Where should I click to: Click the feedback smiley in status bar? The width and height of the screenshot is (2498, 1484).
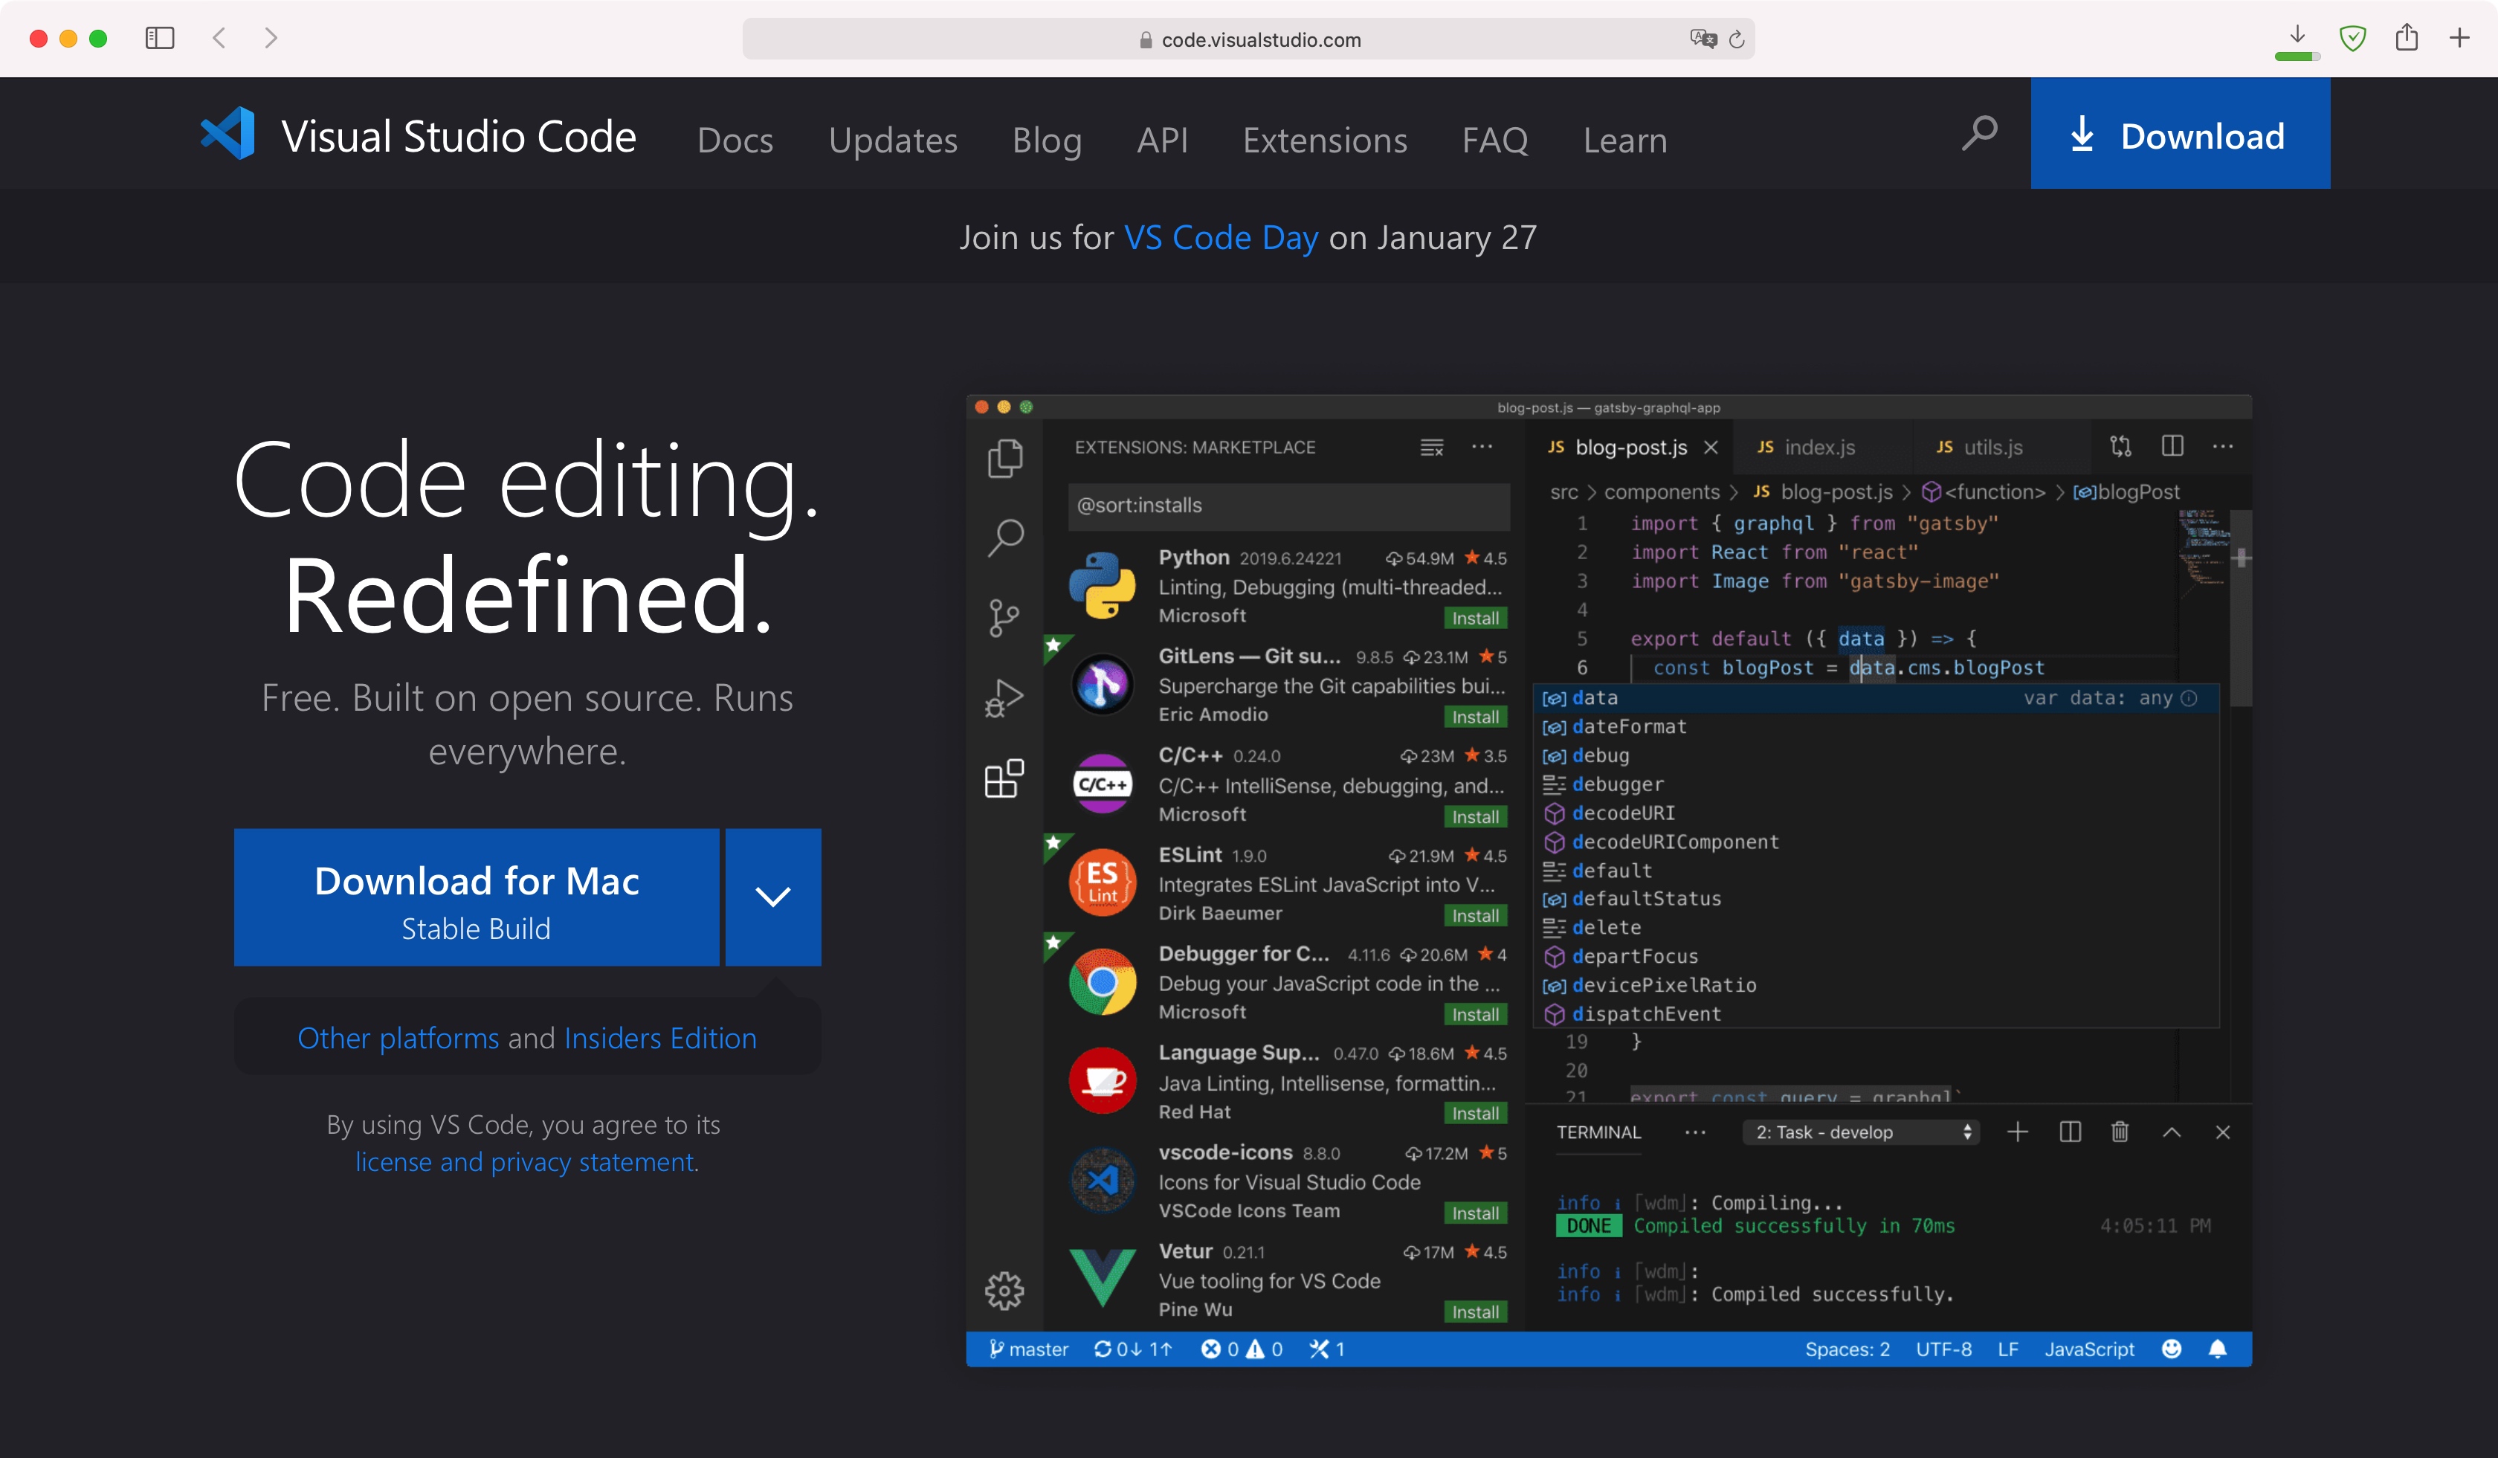point(2171,1349)
